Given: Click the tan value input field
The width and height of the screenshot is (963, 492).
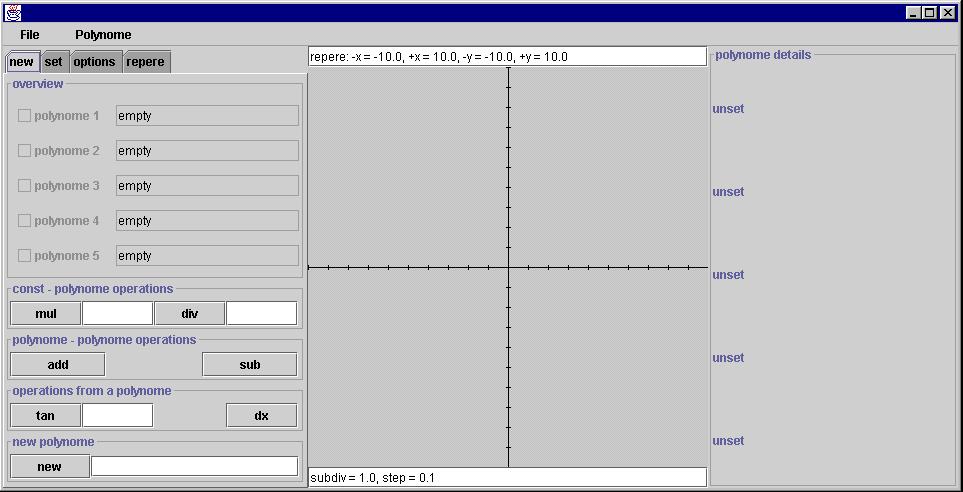Looking at the screenshot, I should pos(117,415).
